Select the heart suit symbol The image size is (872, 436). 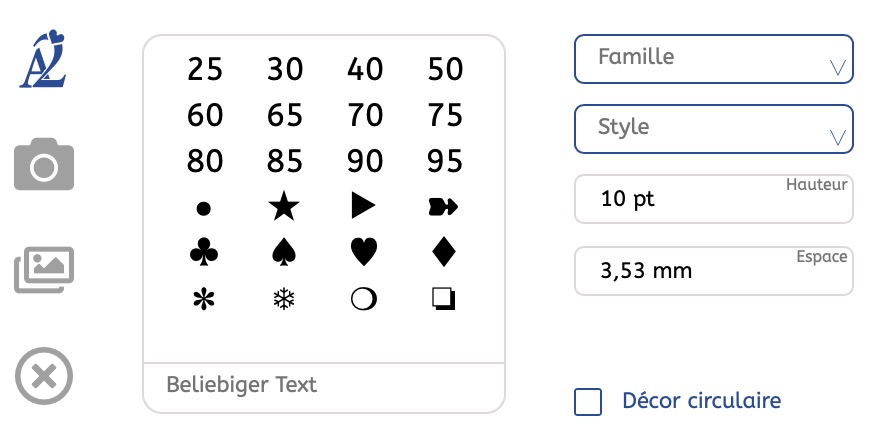pos(364,253)
